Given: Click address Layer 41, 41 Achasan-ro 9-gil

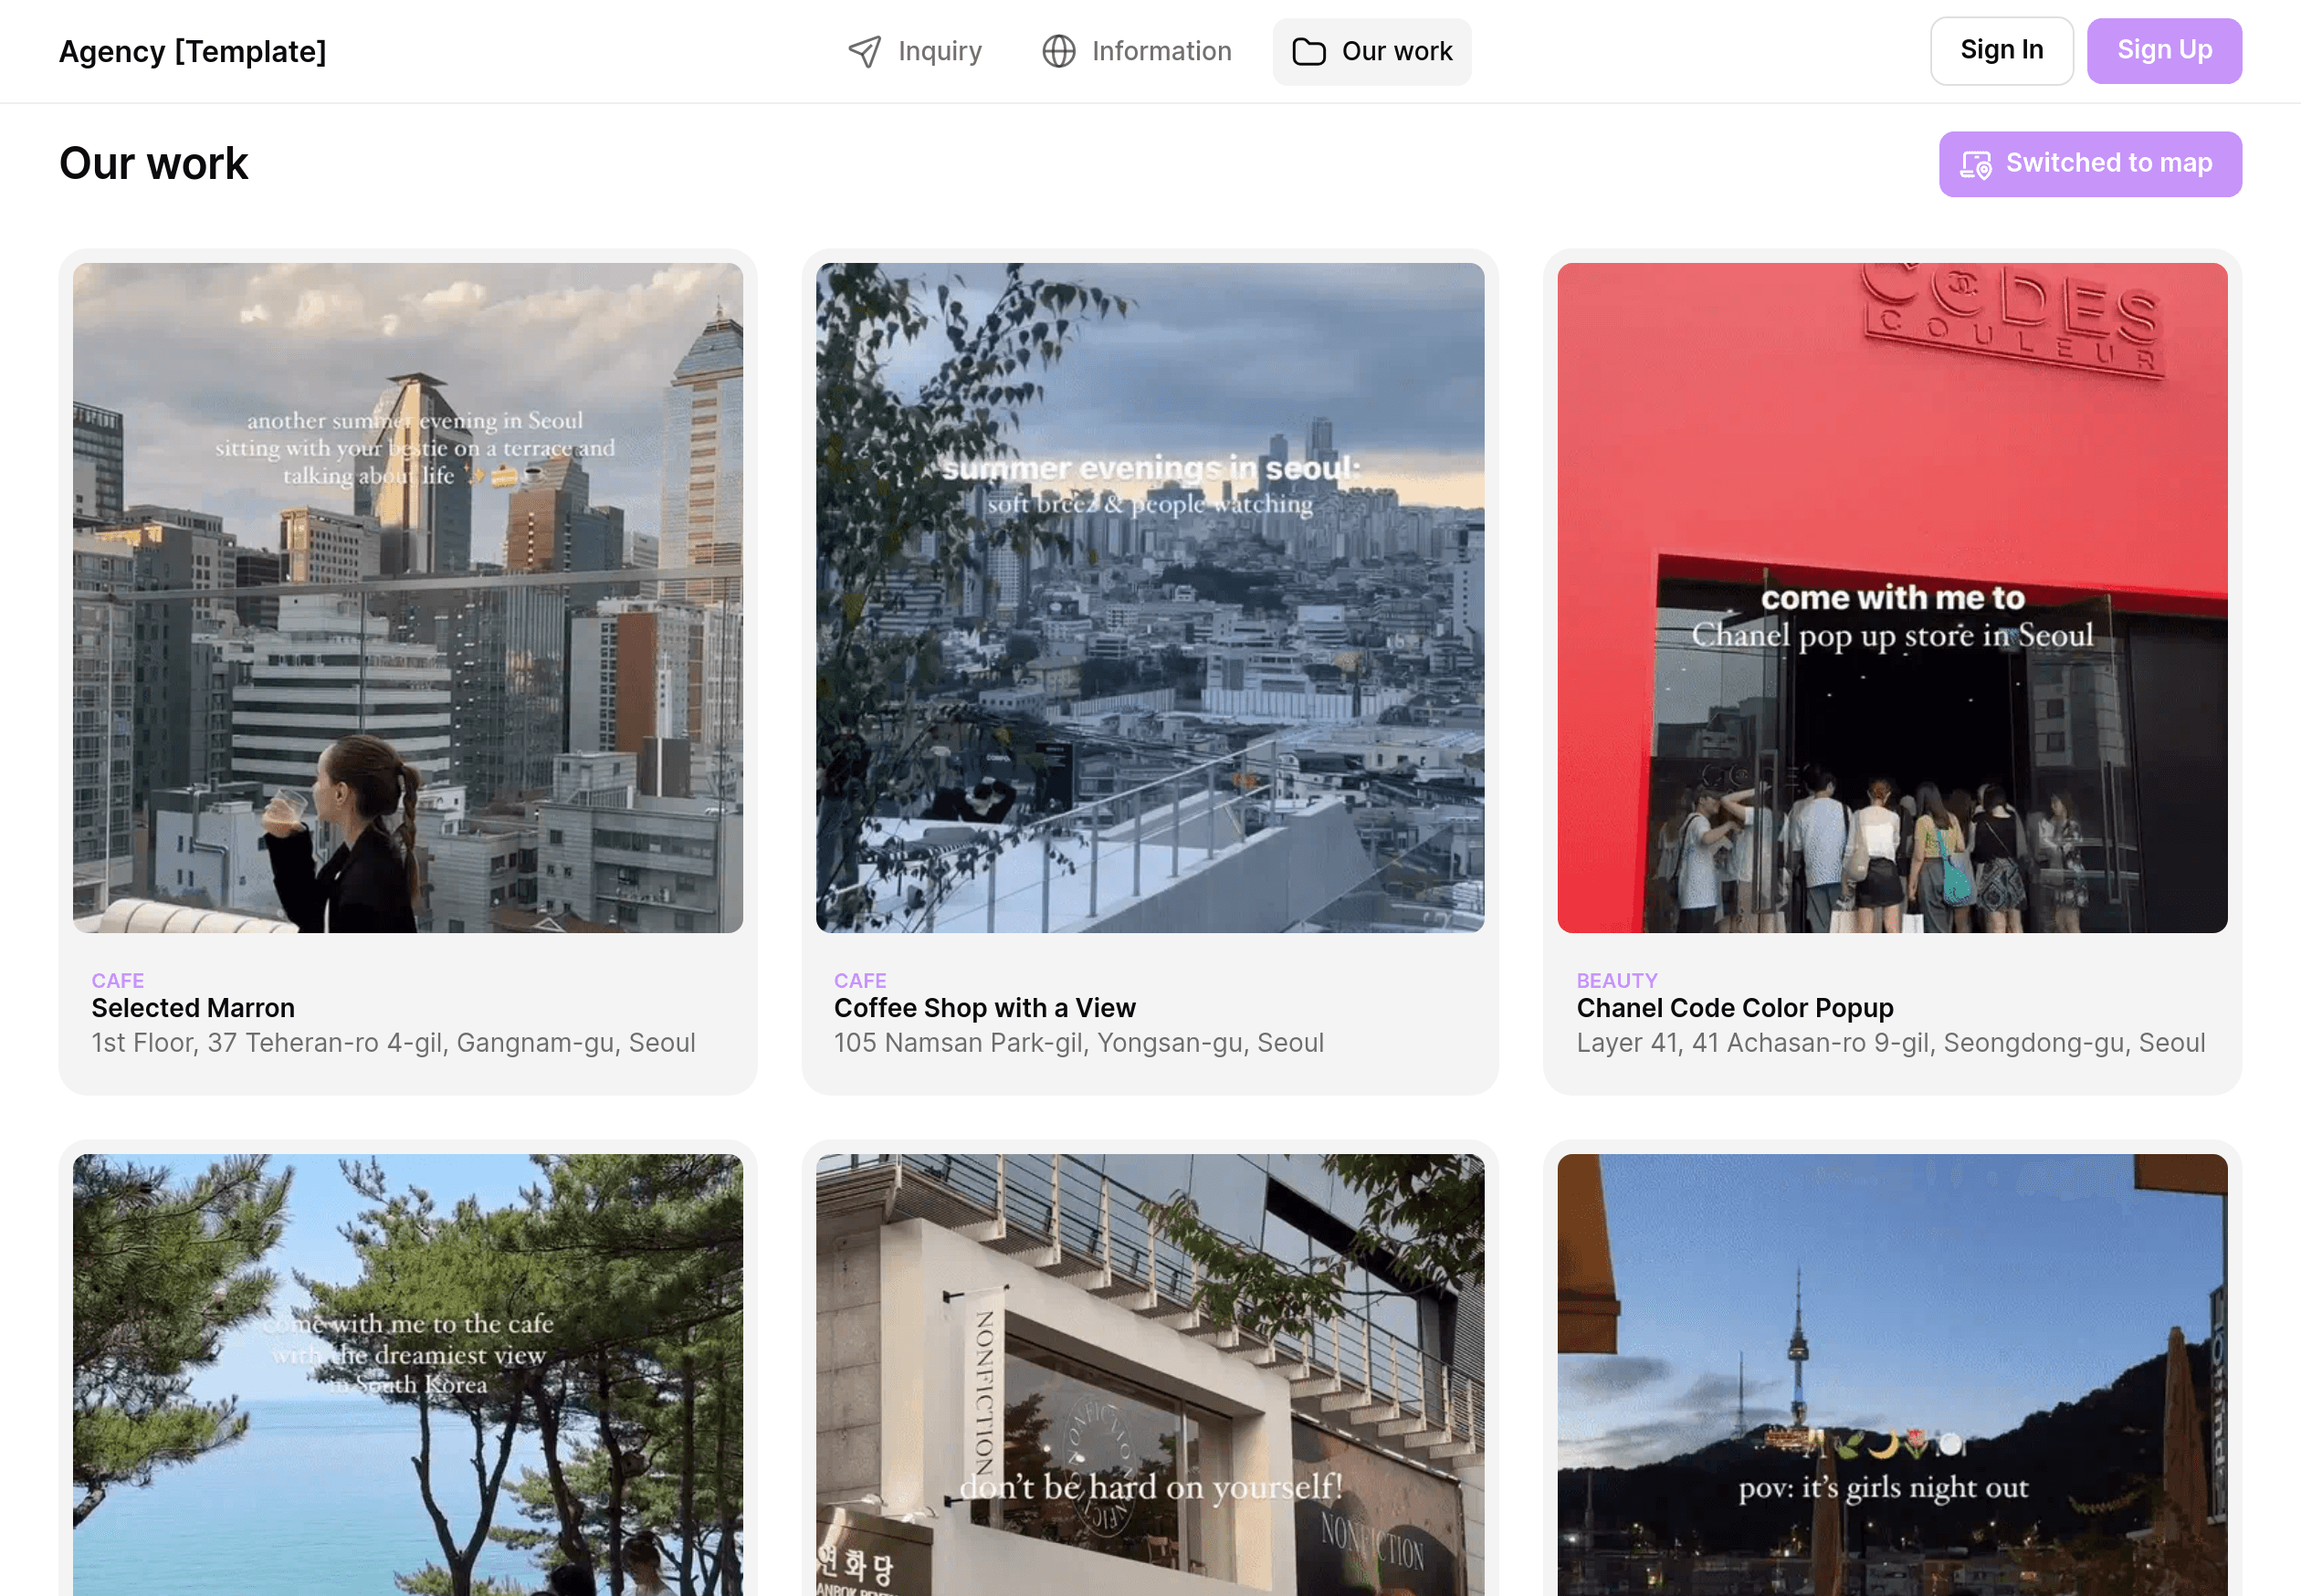Looking at the screenshot, I should pos(1890,1043).
